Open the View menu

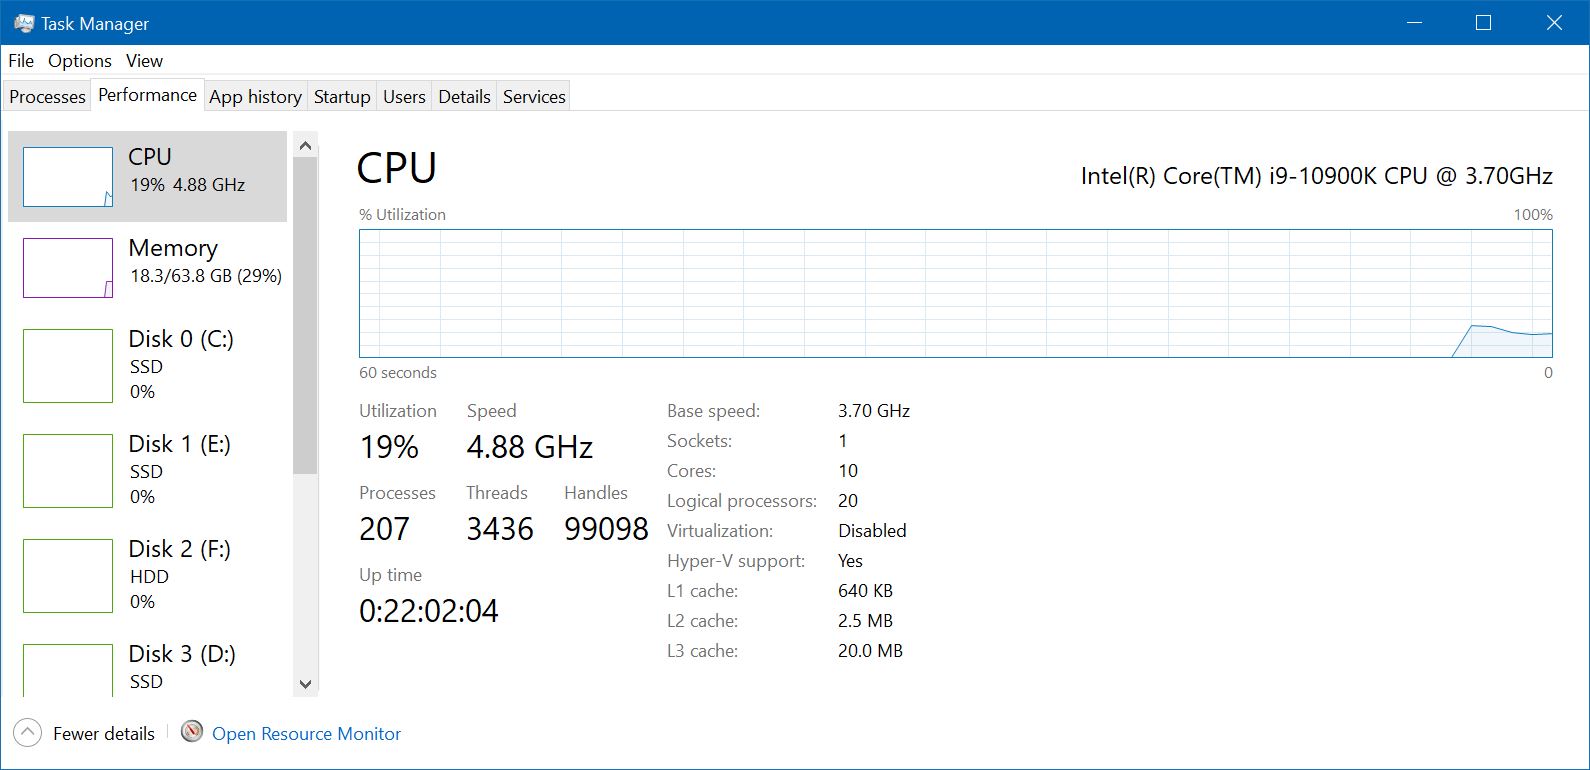coord(144,61)
